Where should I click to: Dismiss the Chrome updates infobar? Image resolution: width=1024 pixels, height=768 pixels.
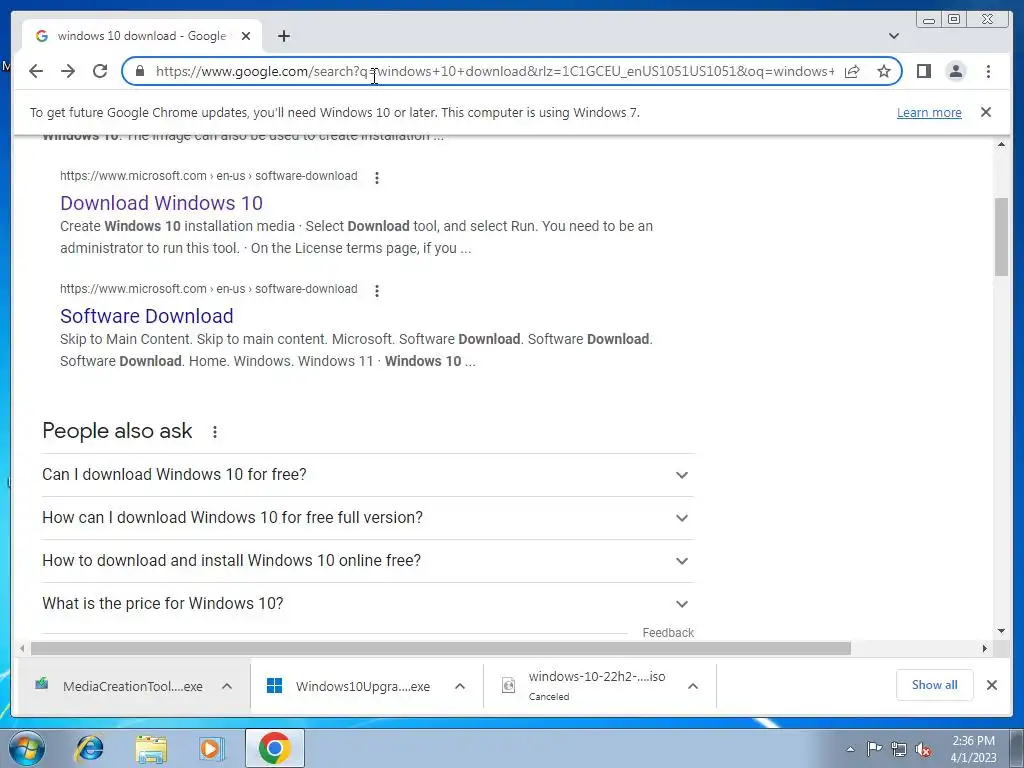pos(986,112)
